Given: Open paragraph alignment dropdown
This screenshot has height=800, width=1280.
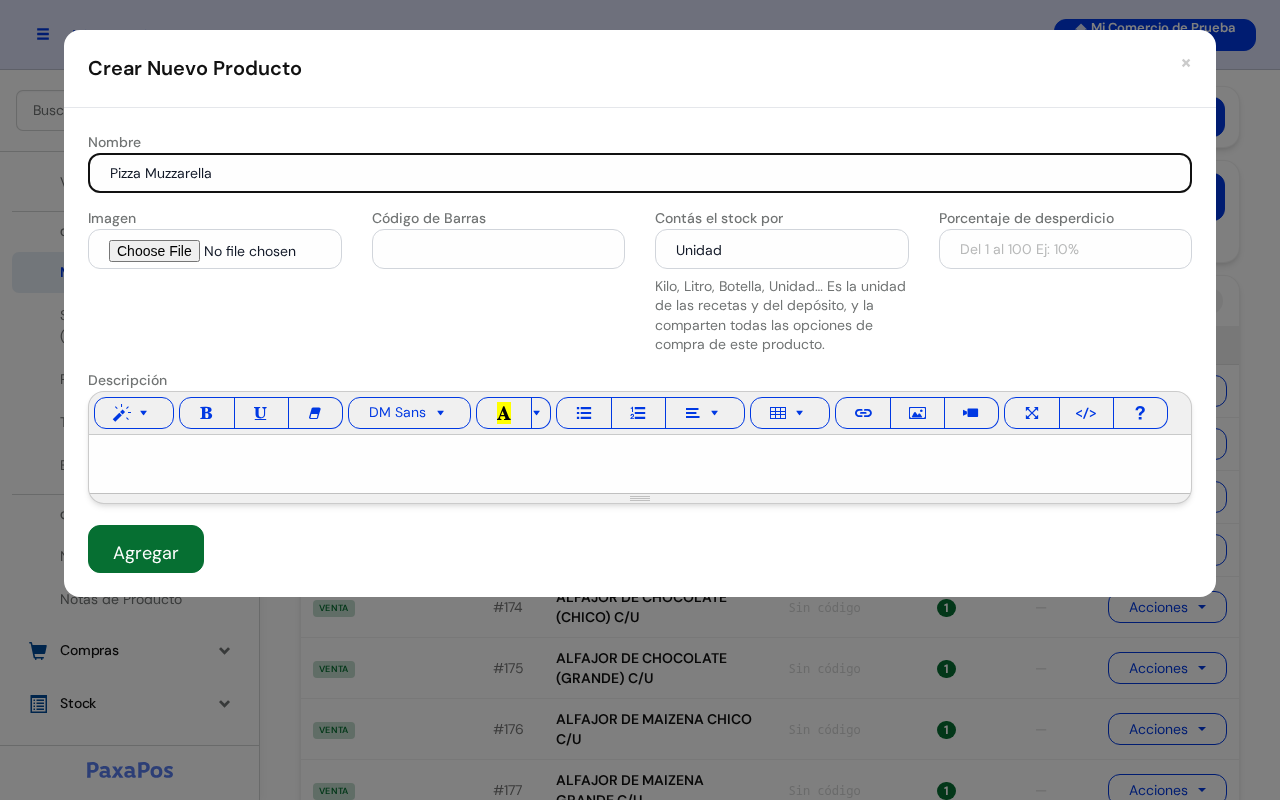Looking at the screenshot, I should (704, 413).
